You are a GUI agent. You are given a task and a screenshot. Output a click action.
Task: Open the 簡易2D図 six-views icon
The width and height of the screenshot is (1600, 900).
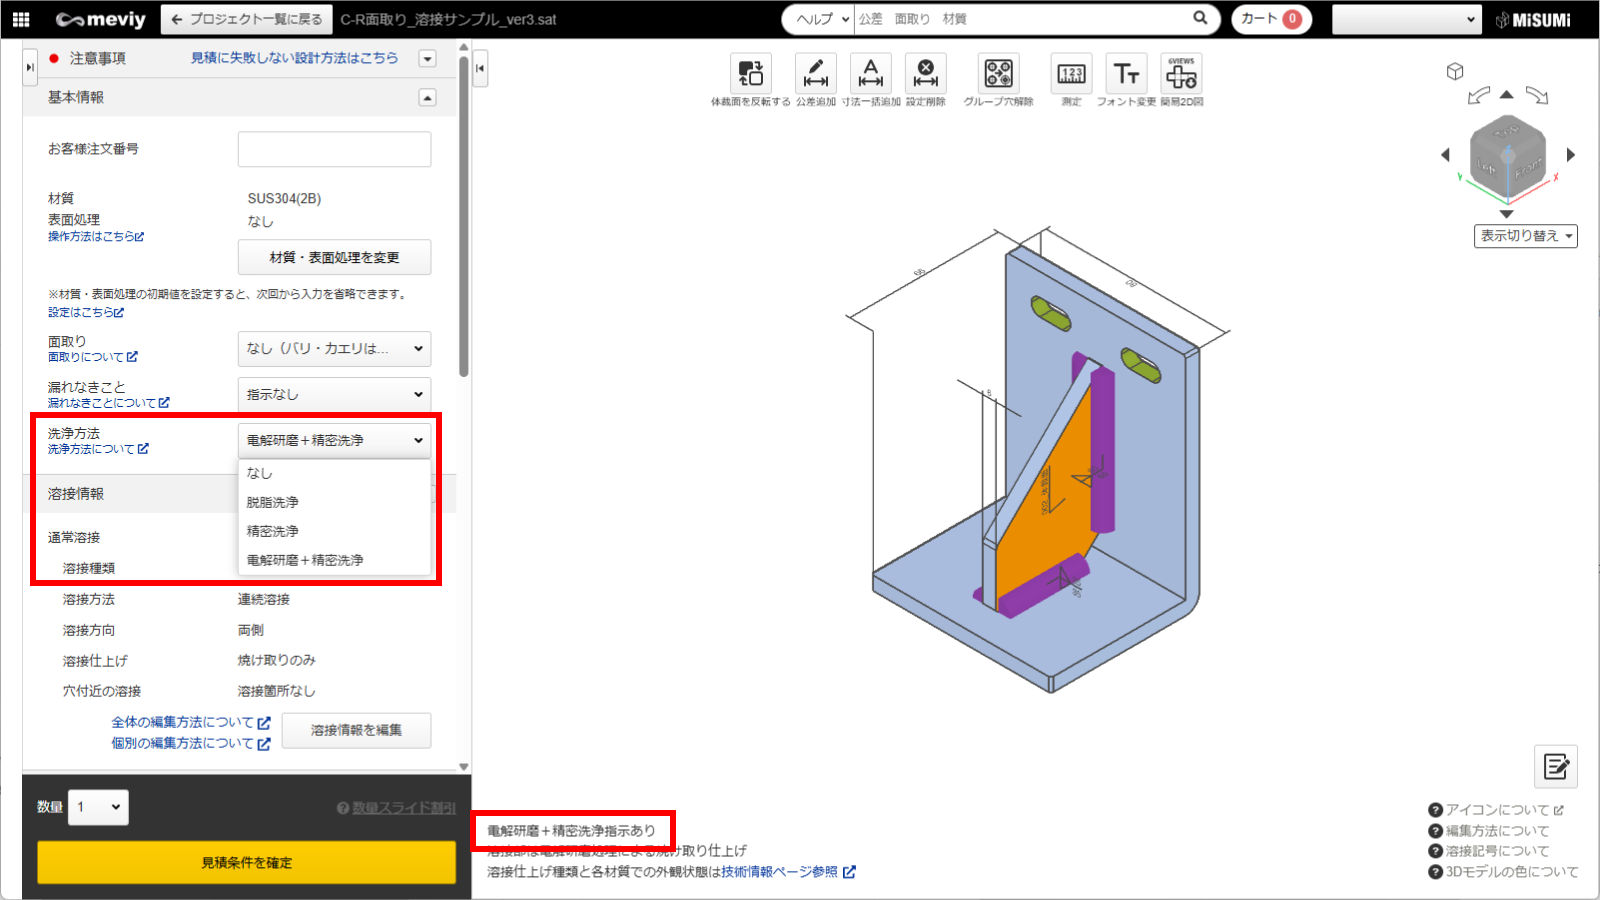point(1181,74)
